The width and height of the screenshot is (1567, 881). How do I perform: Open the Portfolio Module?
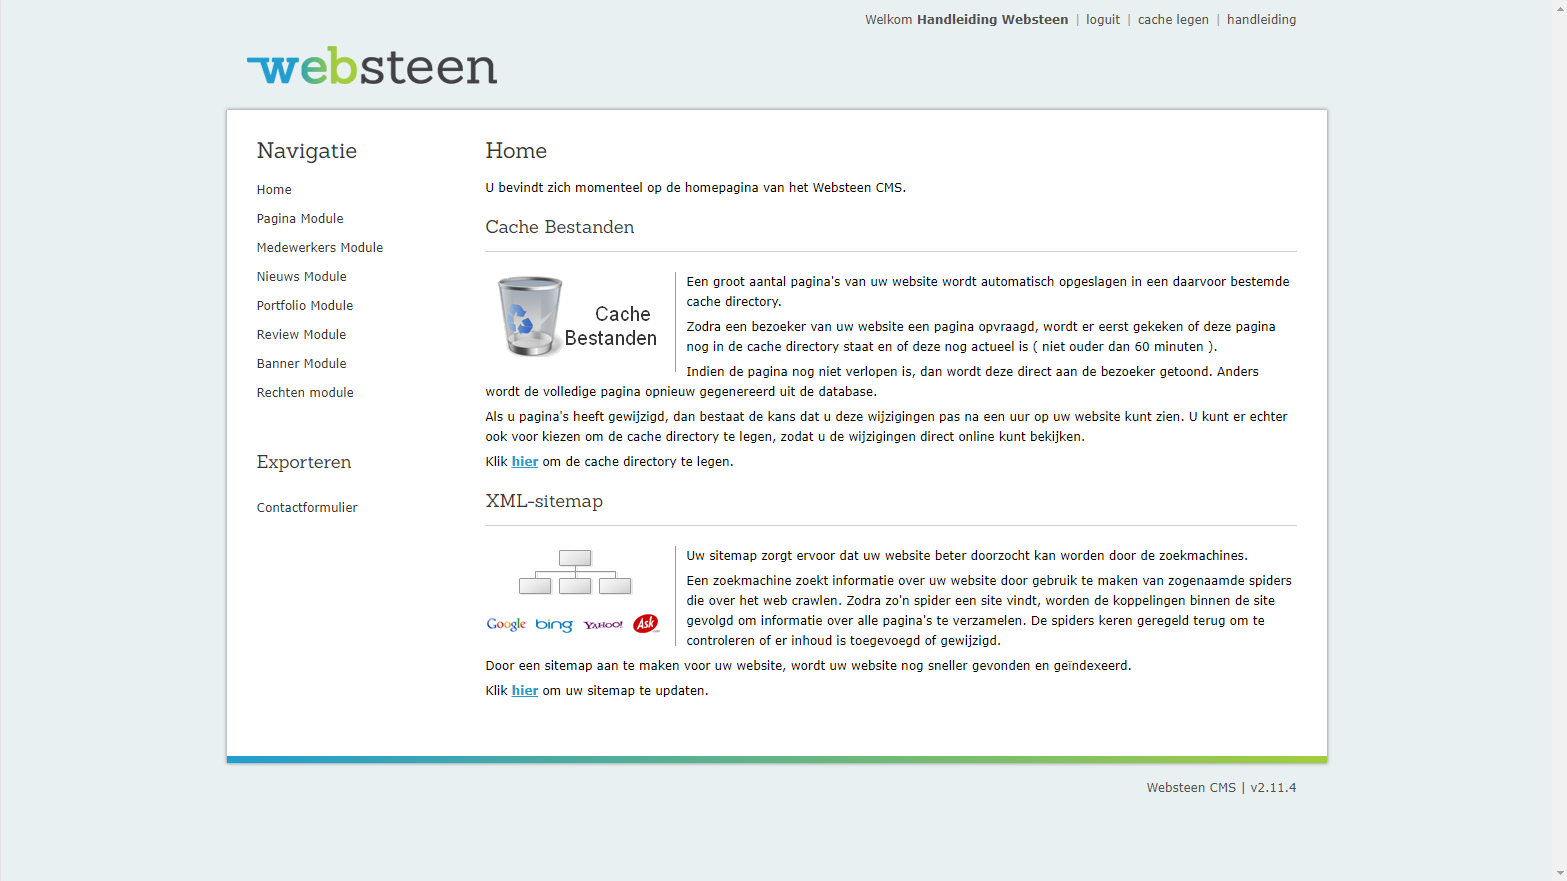(x=305, y=306)
